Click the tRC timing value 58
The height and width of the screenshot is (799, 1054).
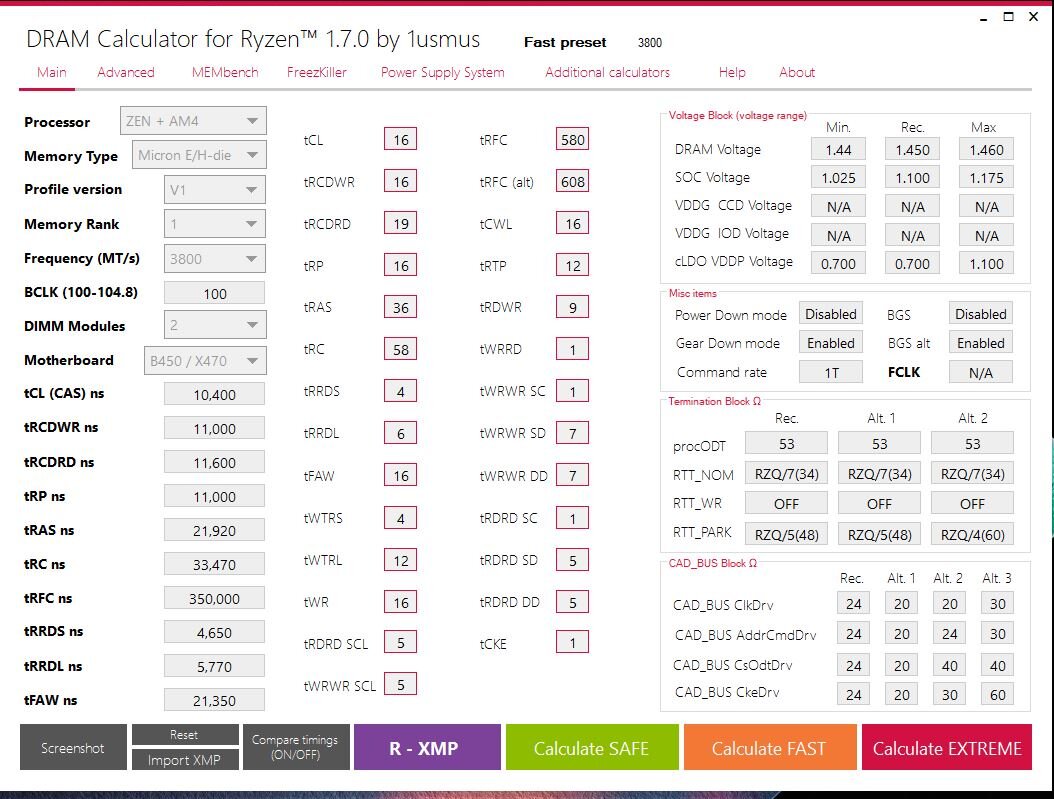(401, 349)
